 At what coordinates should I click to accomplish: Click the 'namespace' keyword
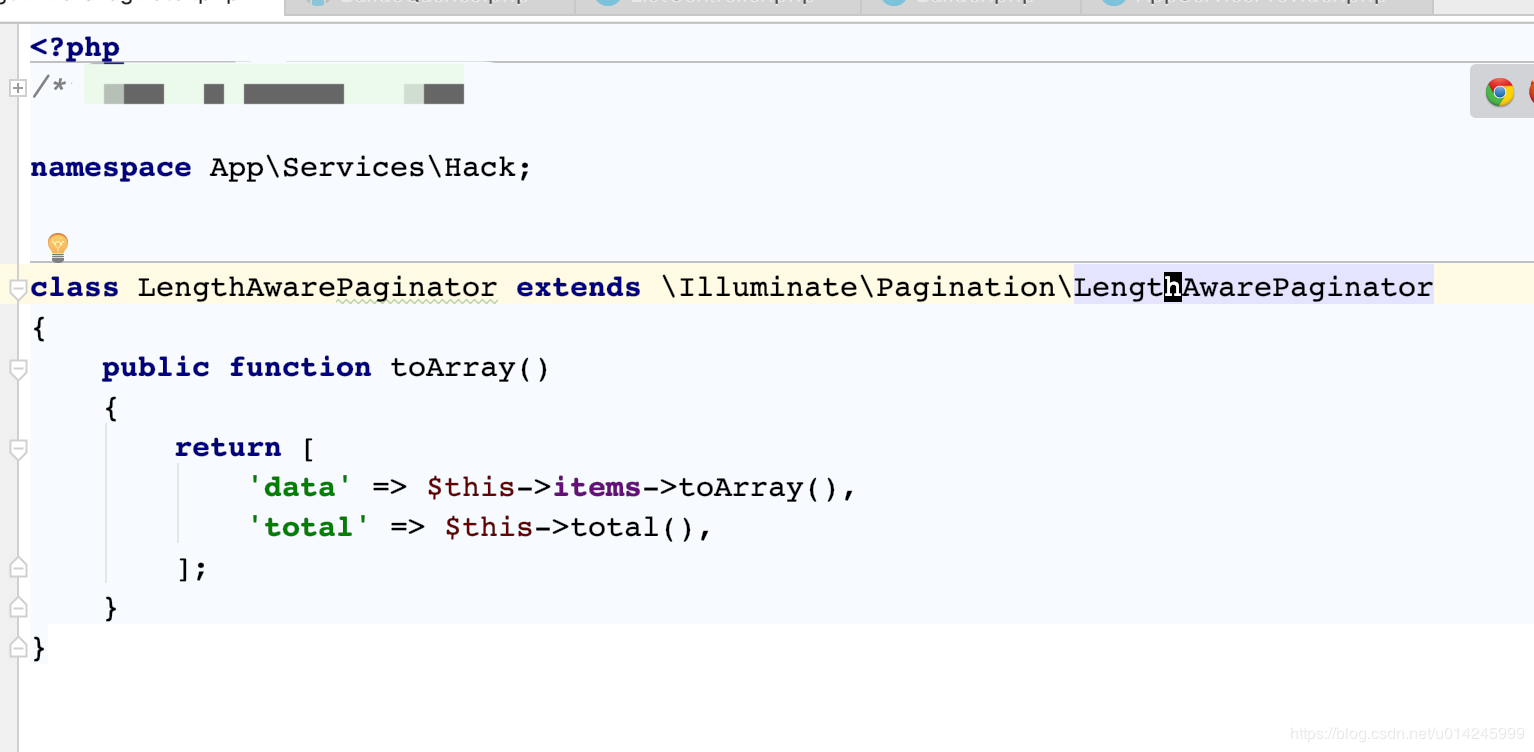click(110, 168)
